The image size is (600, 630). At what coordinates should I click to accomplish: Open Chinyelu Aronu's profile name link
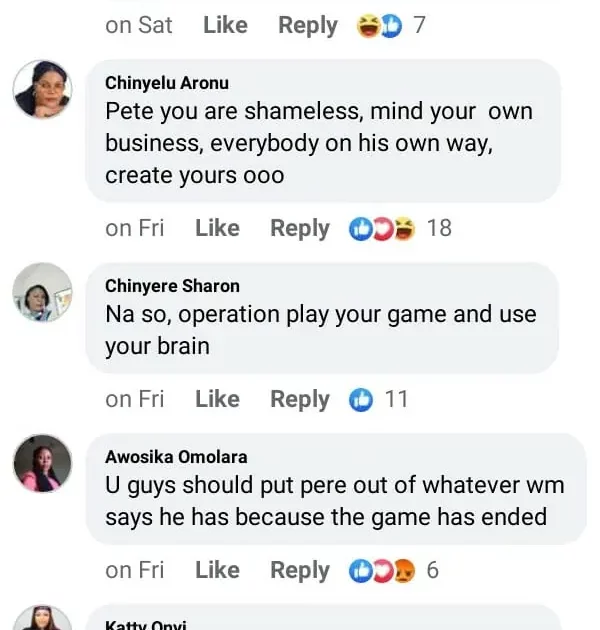tap(167, 84)
